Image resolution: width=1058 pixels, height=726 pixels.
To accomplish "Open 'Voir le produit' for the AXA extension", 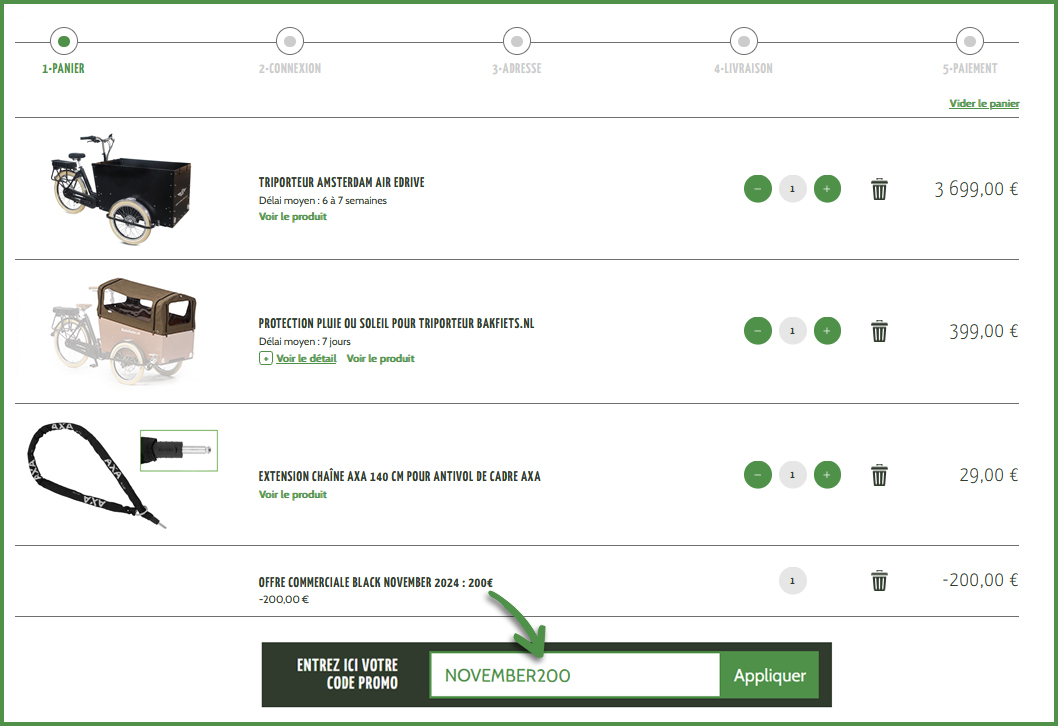I will (x=292, y=494).
